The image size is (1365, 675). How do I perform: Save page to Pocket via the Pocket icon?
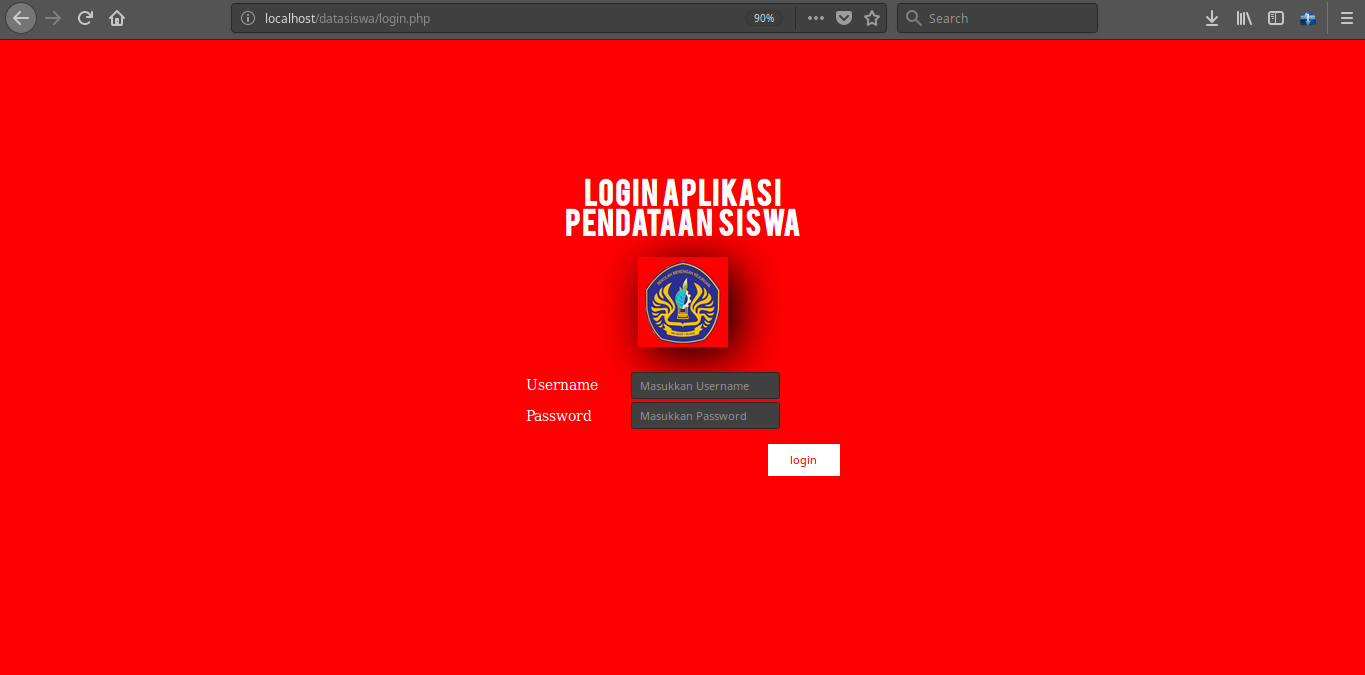[844, 17]
